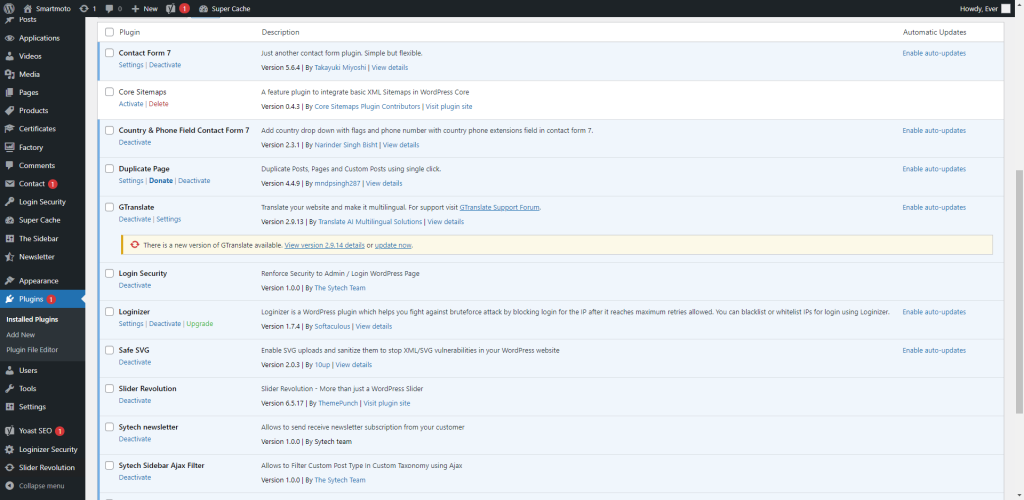Click the Media icon in sidebar
Image resolution: width=1024 pixels, height=500 pixels.
10,74
